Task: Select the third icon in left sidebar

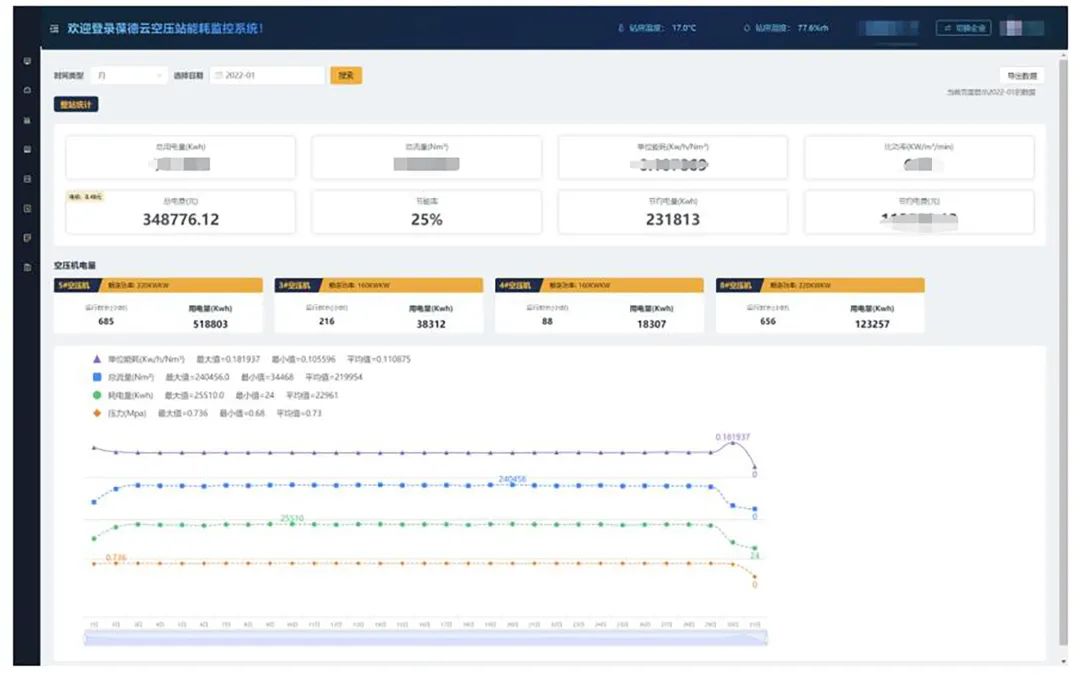Action: click(27, 120)
